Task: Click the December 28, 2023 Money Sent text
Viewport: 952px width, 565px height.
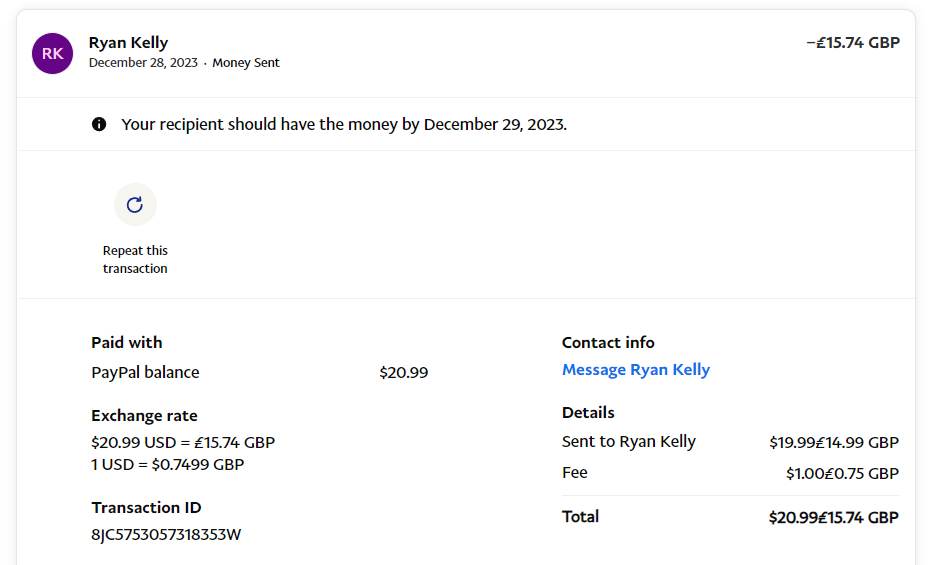Action: [x=184, y=63]
